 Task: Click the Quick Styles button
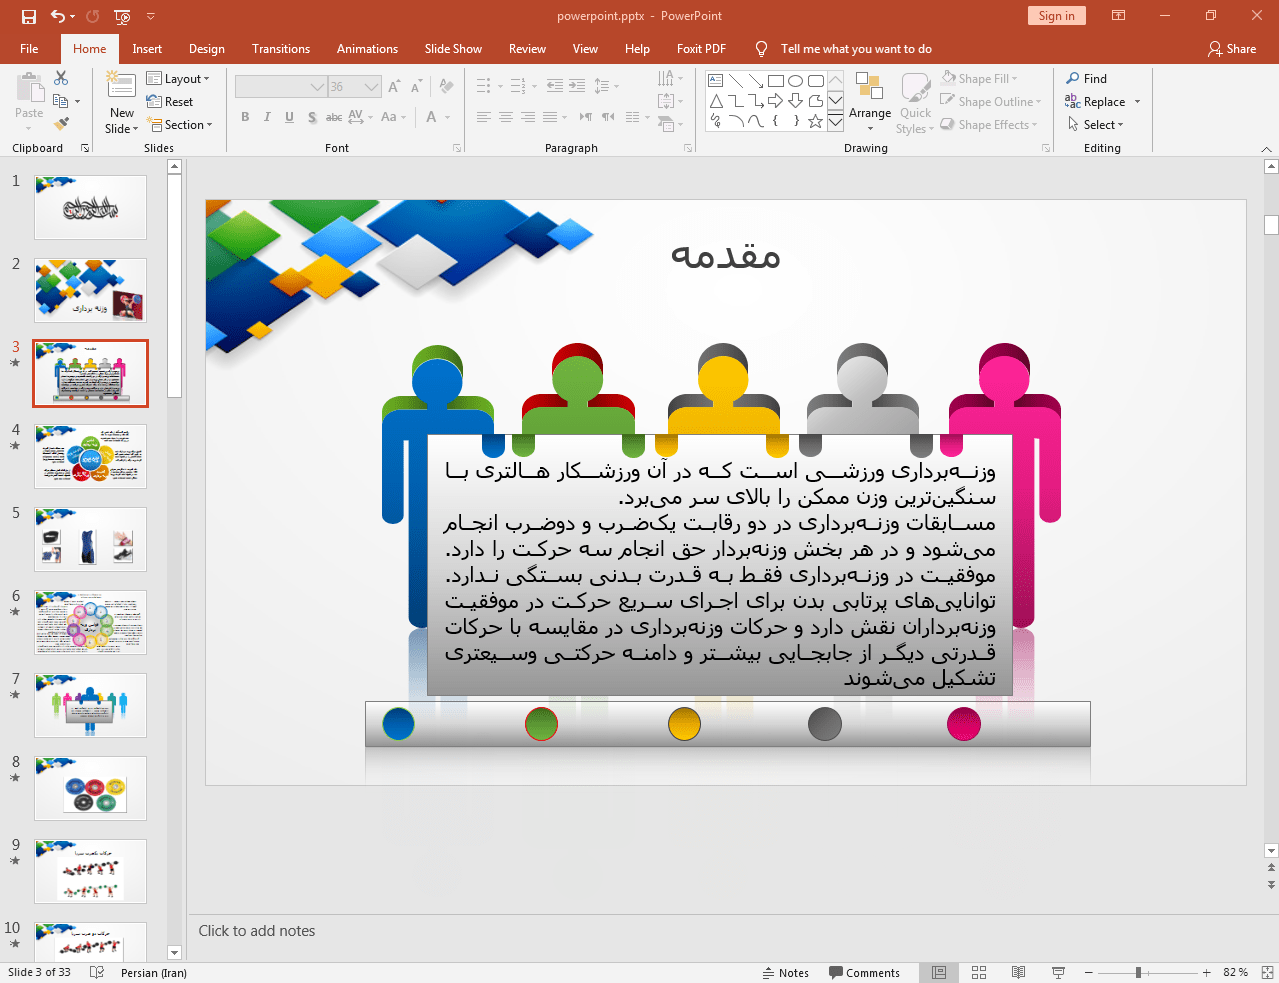tap(915, 104)
